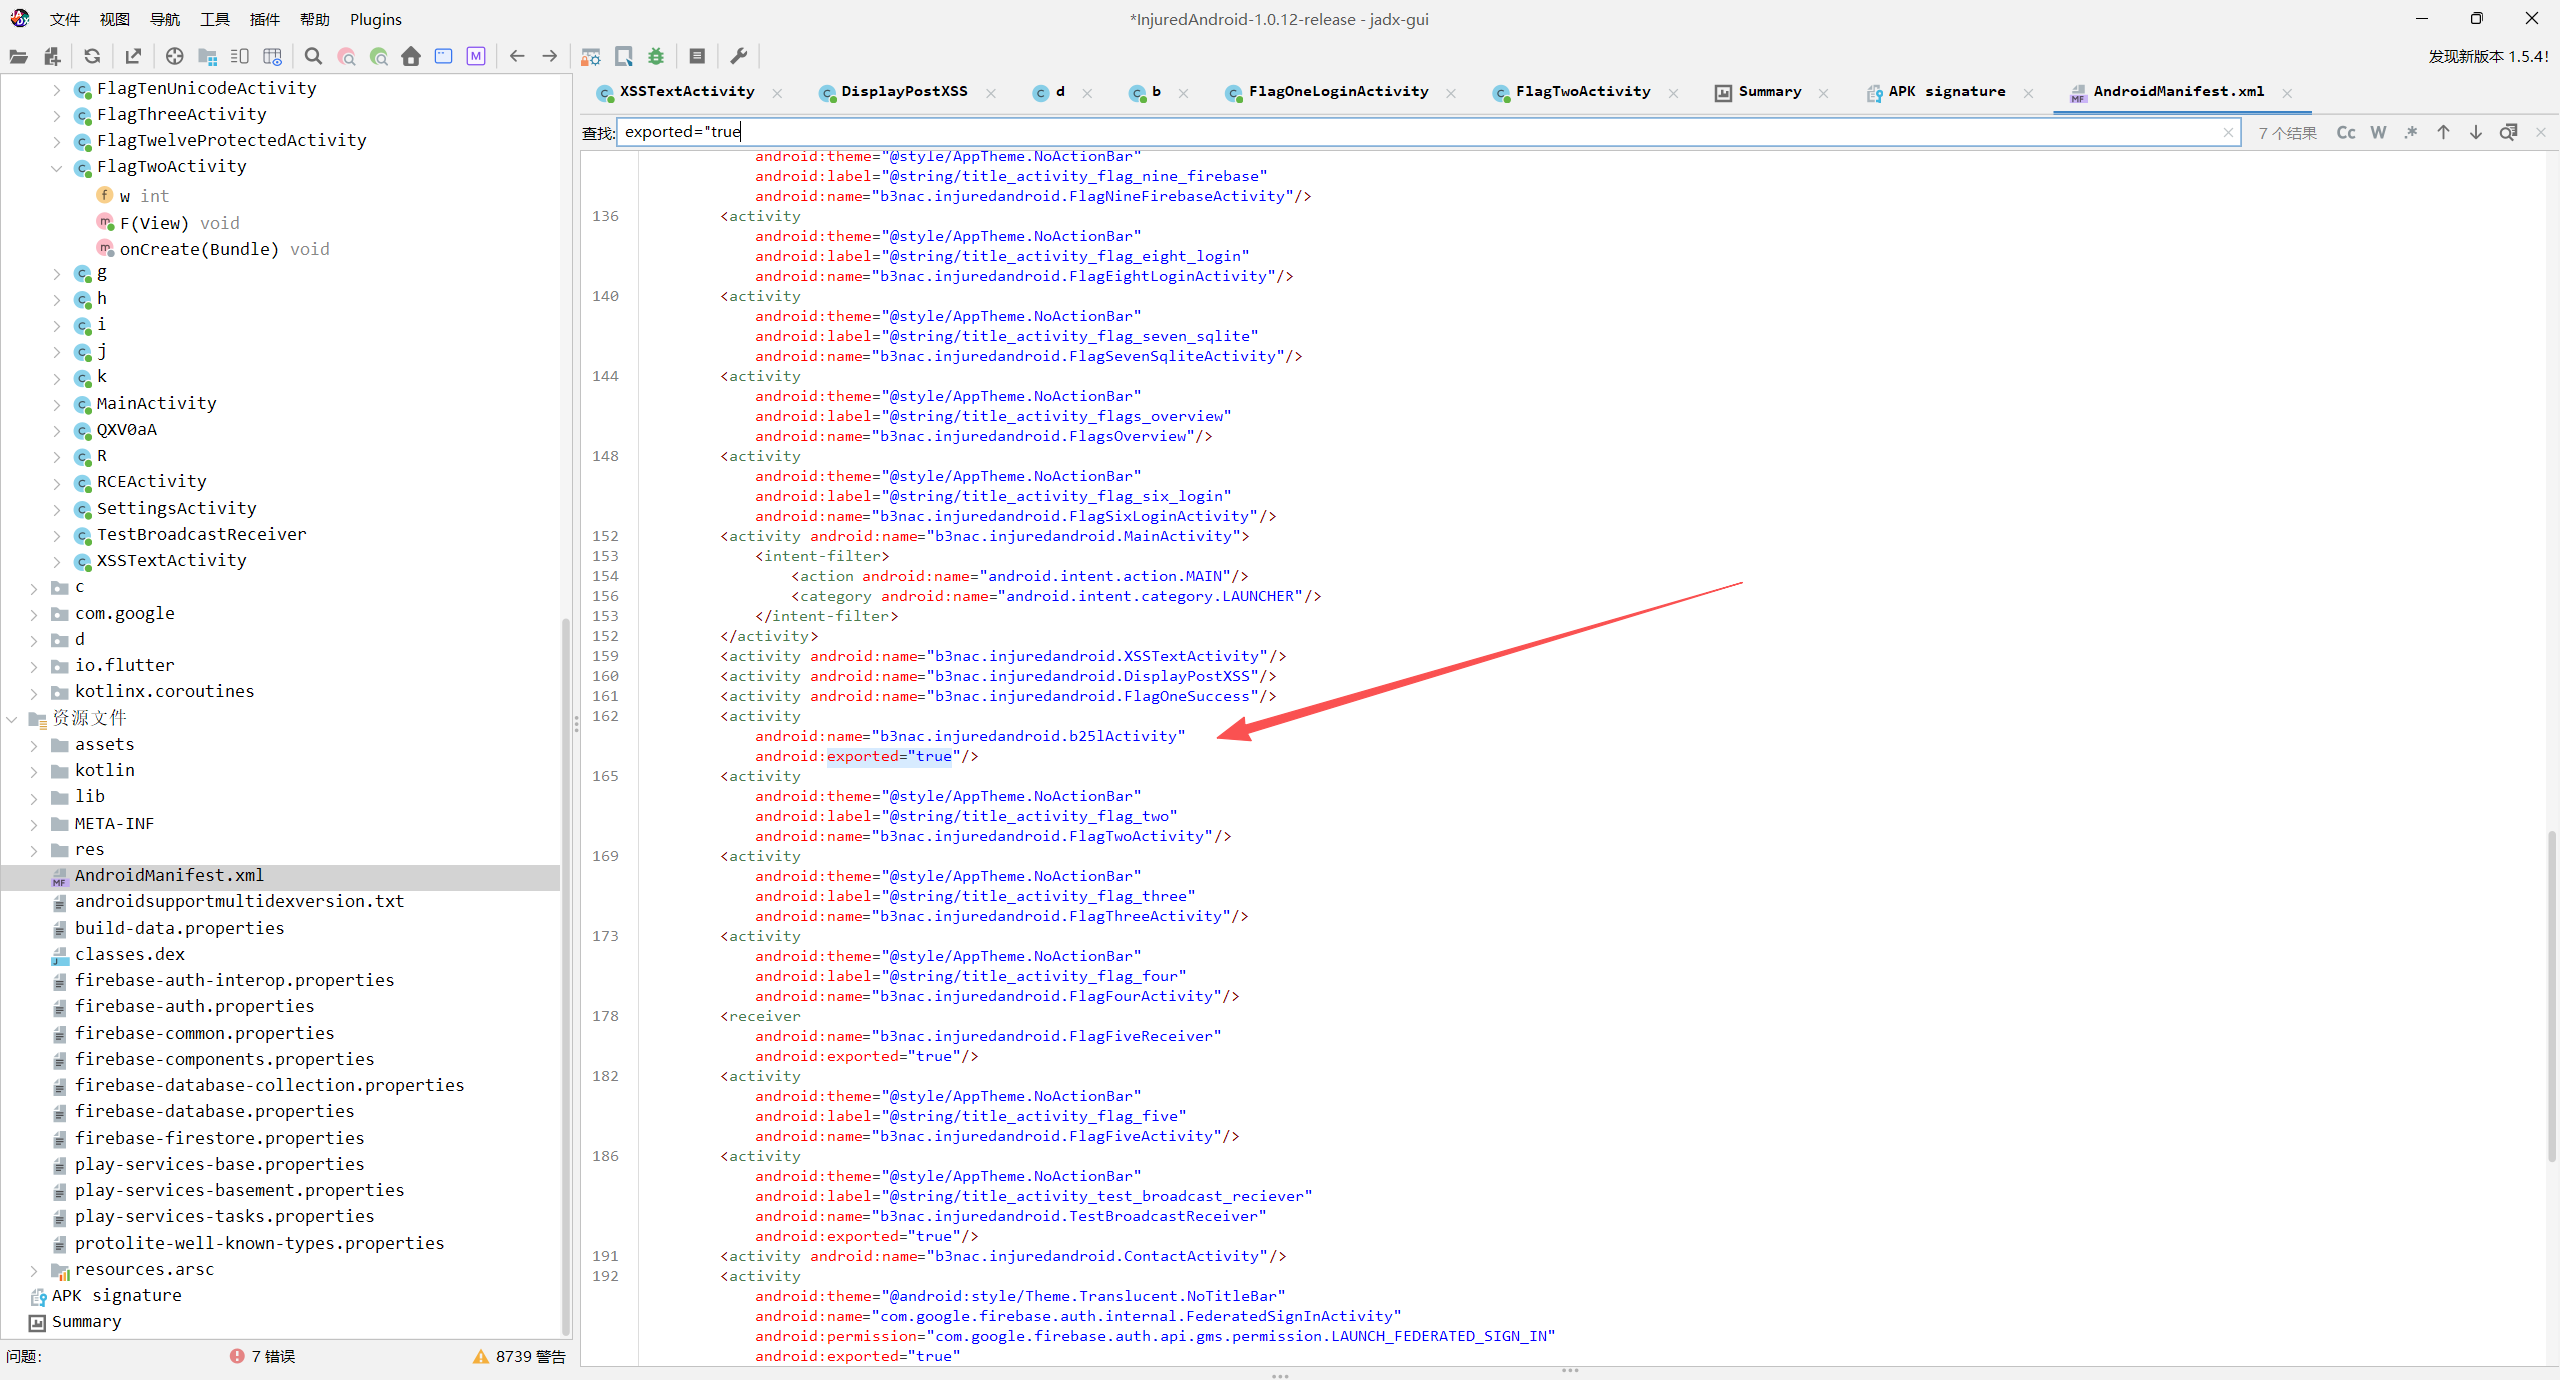2560x1380 pixels.
Task: Collapse FlagTwoActivity tree node
Action: tap(56, 167)
